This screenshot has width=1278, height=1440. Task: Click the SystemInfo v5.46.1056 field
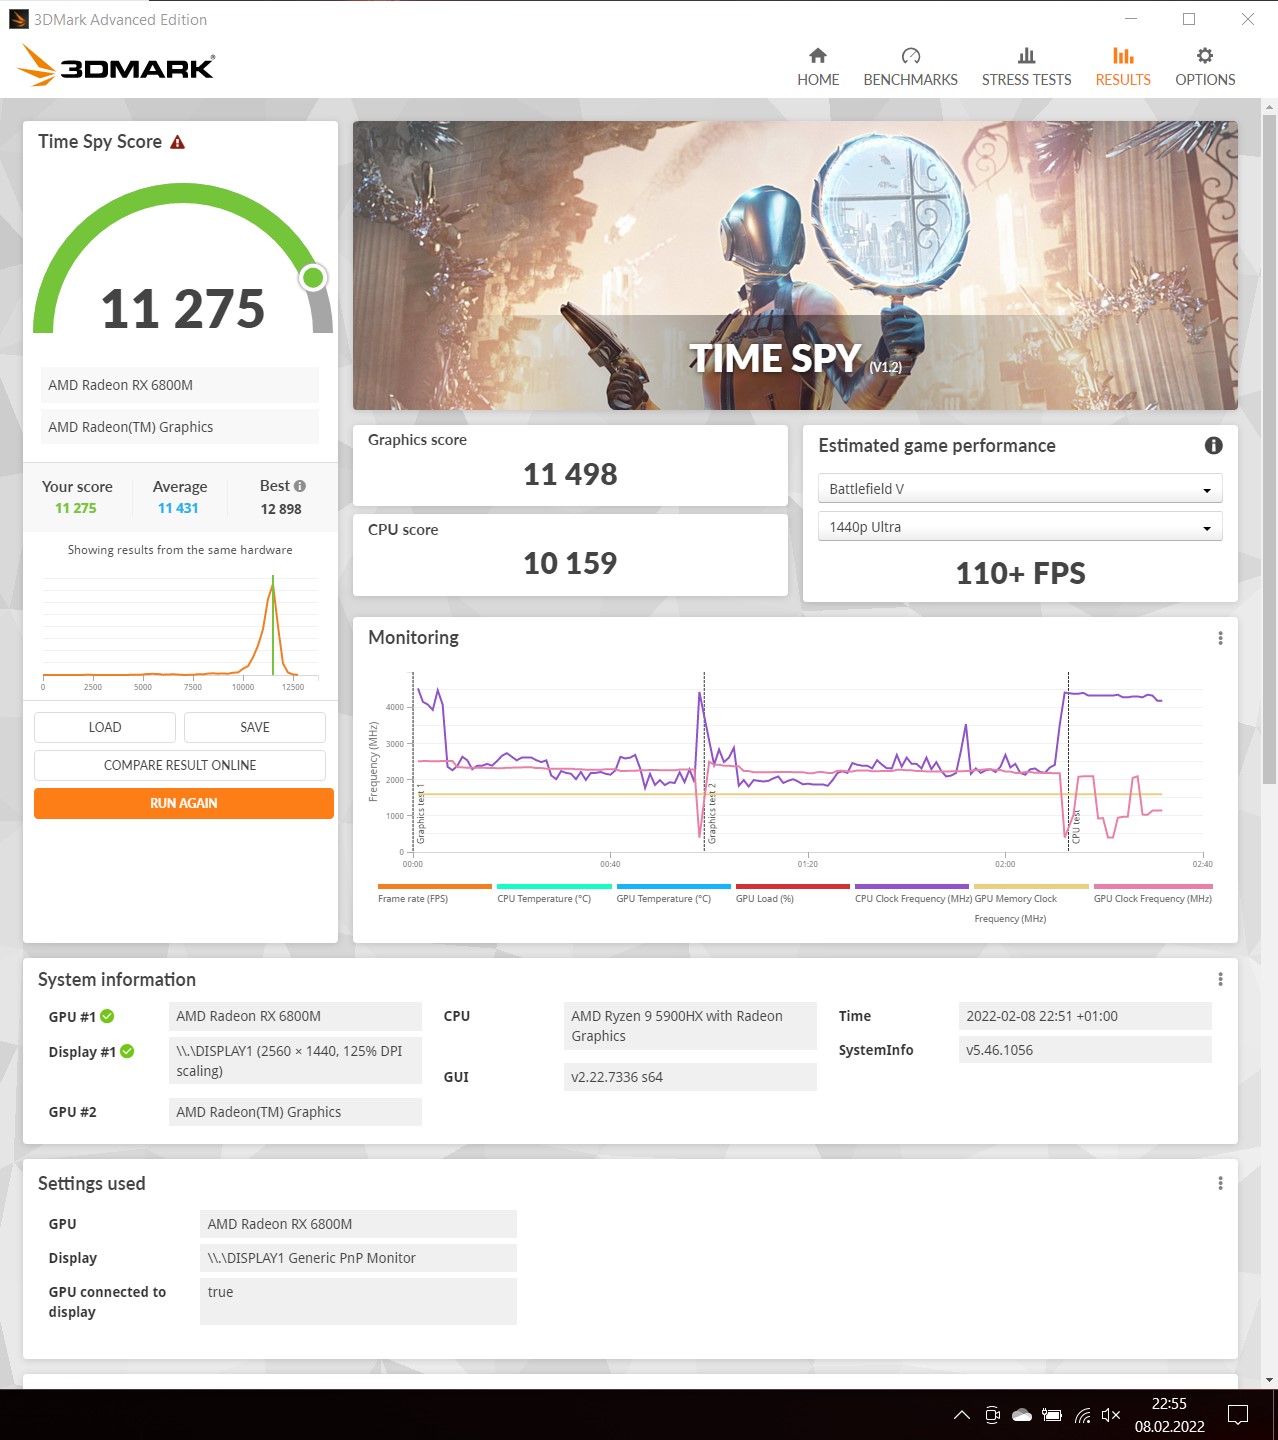pyautogui.click(x=1085, y=1050)
